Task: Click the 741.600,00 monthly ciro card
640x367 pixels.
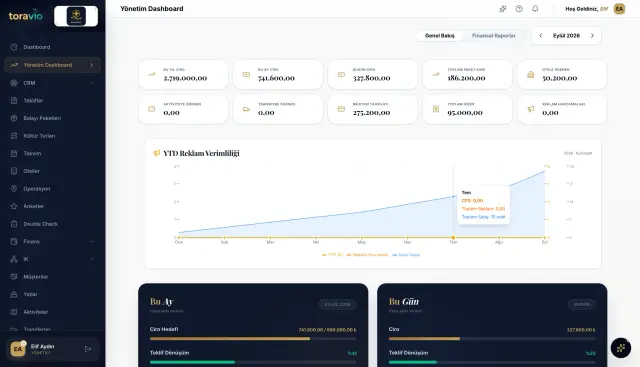Action: pyautogui.click(x=278, y=75)
